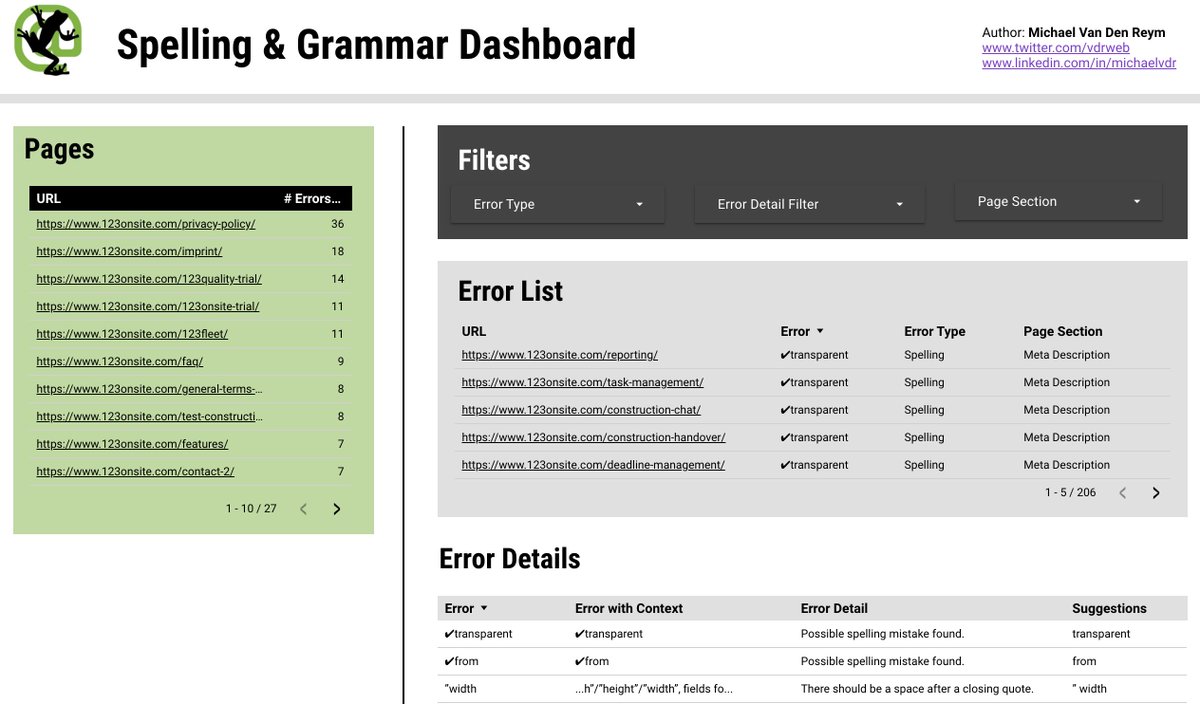The height and width of the screenshot is (704, 1200).
Task: Sort Error List by Error Type header
Action: 935,331
